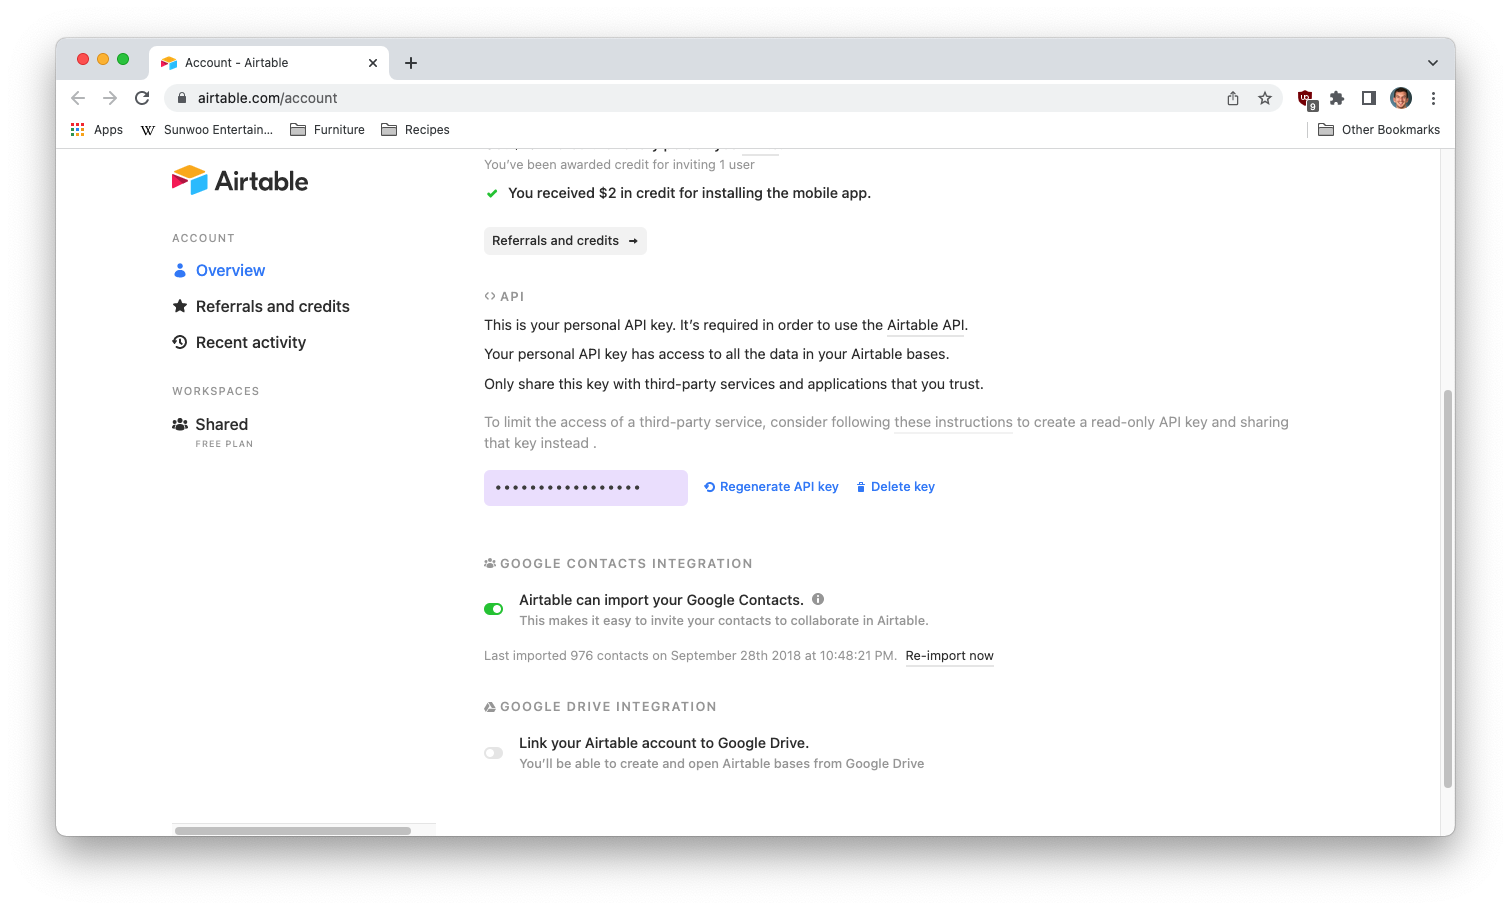The height and width of the screenshot is (910, 1511).
Task: Click the sidebar horizontal scrollbar
Action: pos(293,831)
